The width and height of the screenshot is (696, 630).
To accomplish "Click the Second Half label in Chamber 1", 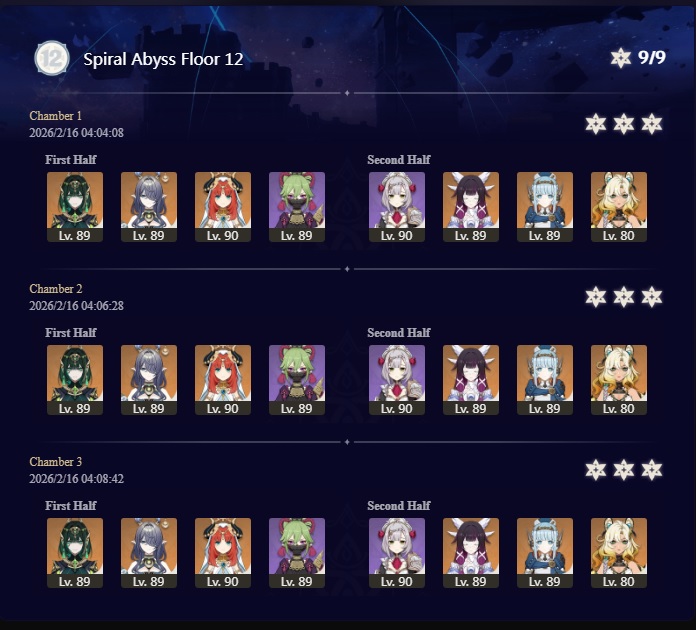I will [399, 159].
